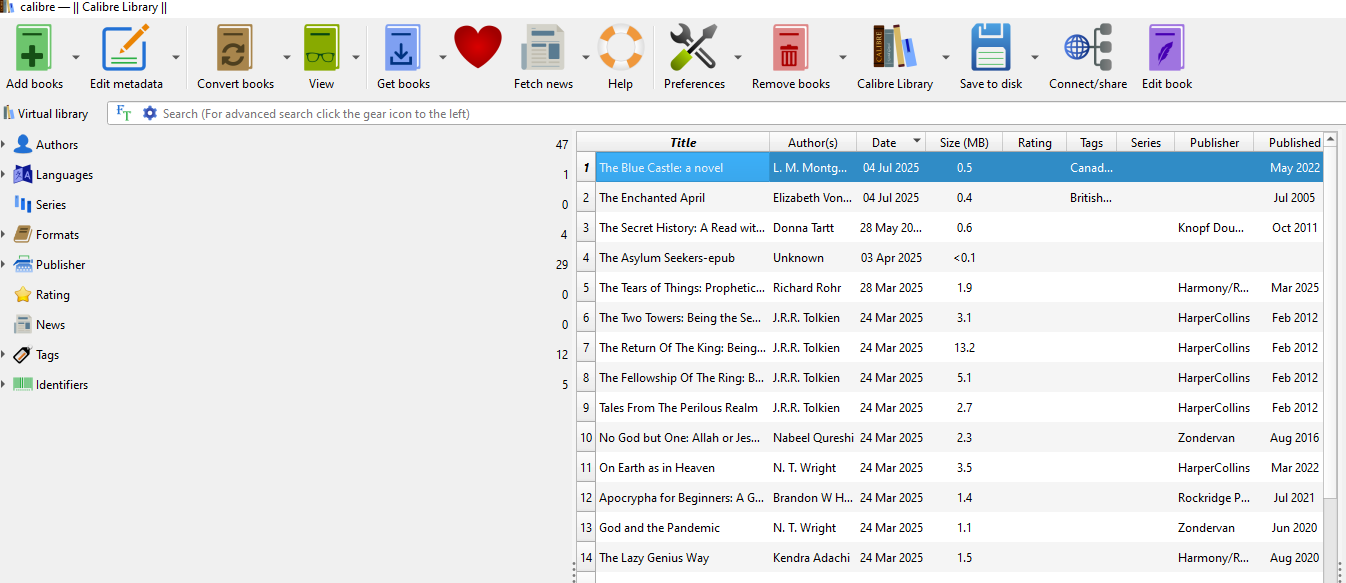Sort by the Rating column header
The height and width of the screenshot is (583, 1346).
(x=1034, y=142)
